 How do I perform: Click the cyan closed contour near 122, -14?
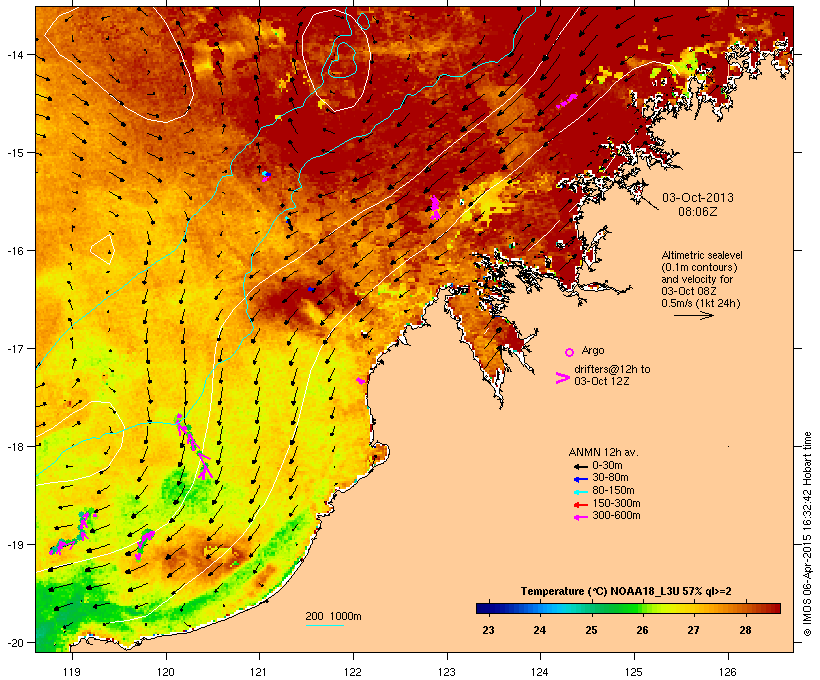pos(343,59)
